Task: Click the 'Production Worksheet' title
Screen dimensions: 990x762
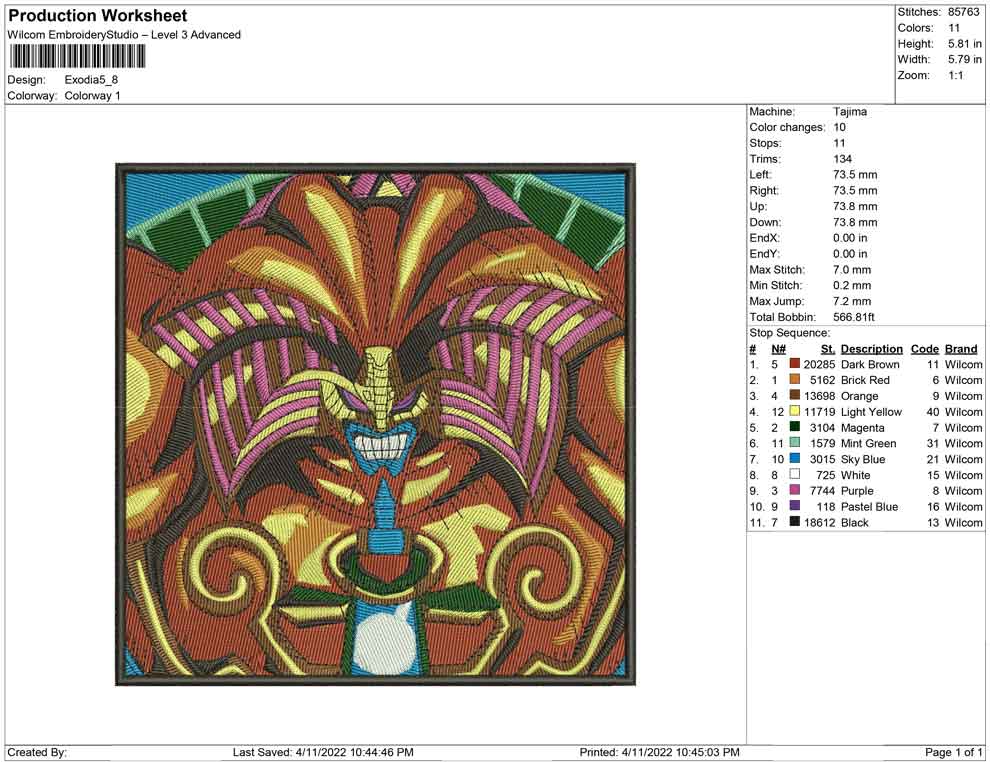Action: tap(97, 15)
